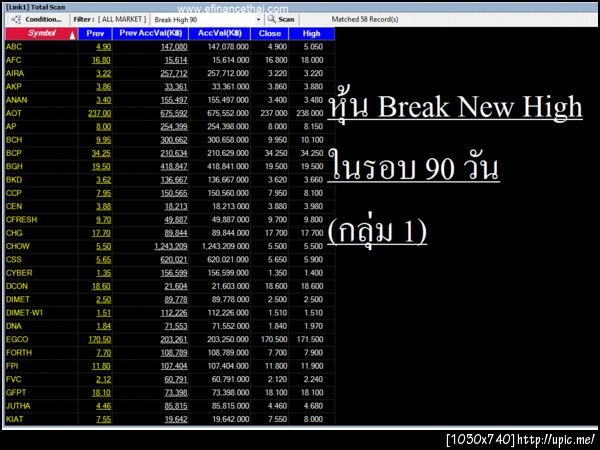
Task: Select the AP symbol
Action: pyautogui.click(x=11, y=127)
